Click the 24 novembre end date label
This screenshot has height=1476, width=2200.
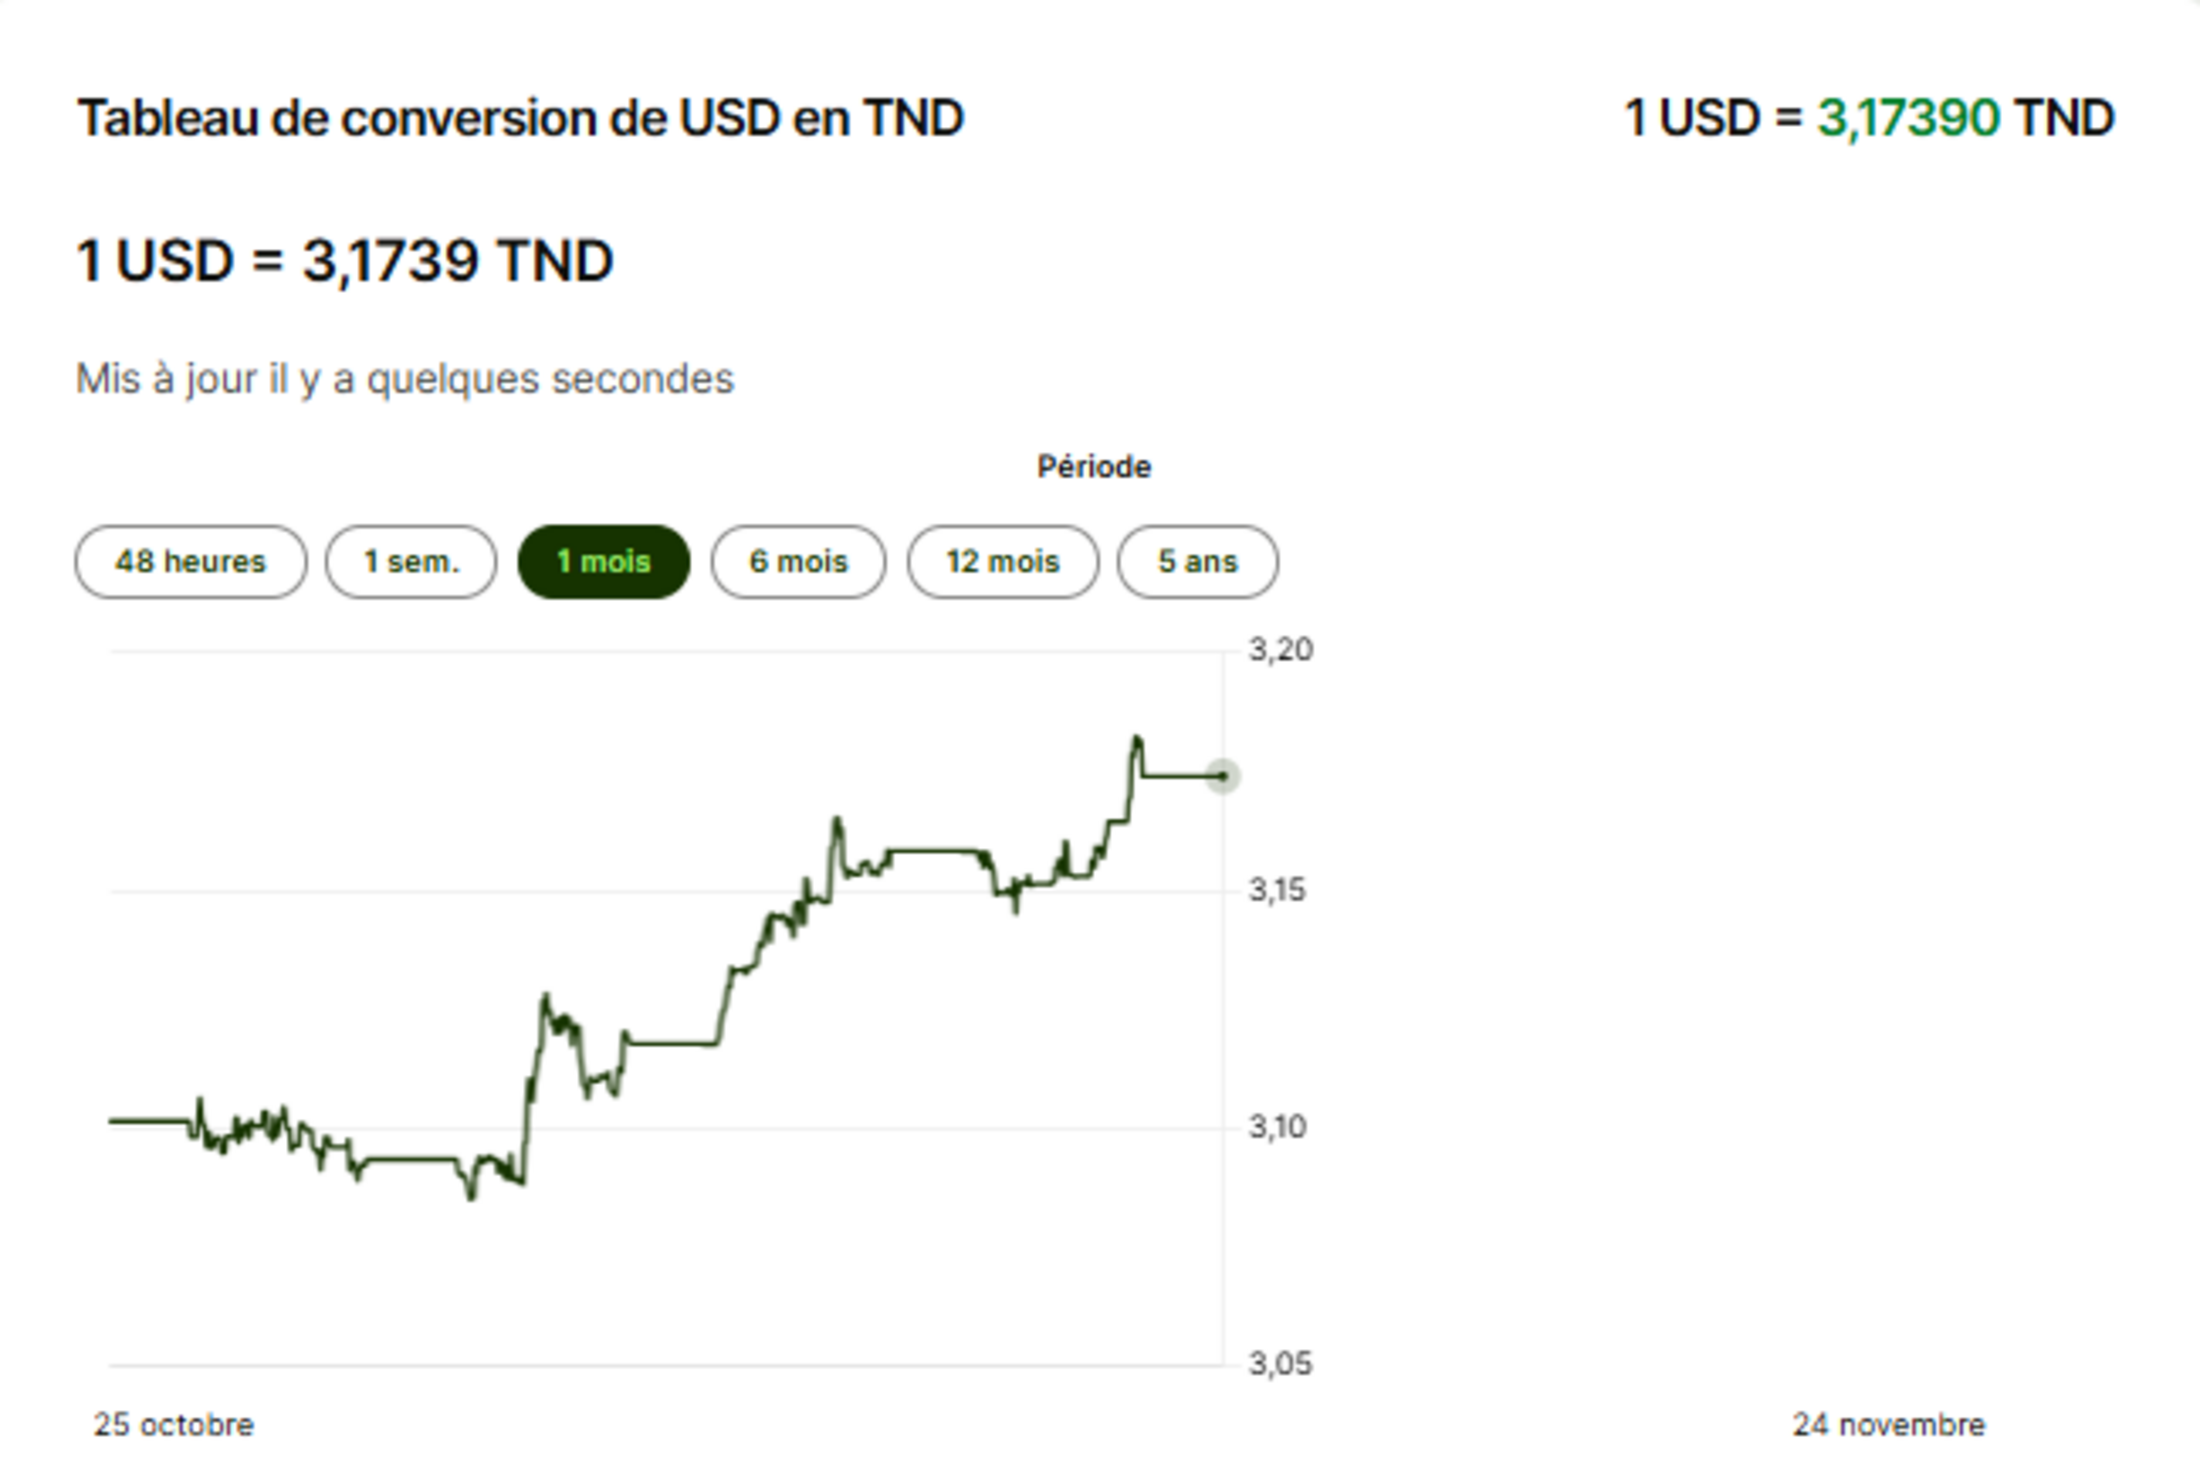click(x=1888, y=1424)
